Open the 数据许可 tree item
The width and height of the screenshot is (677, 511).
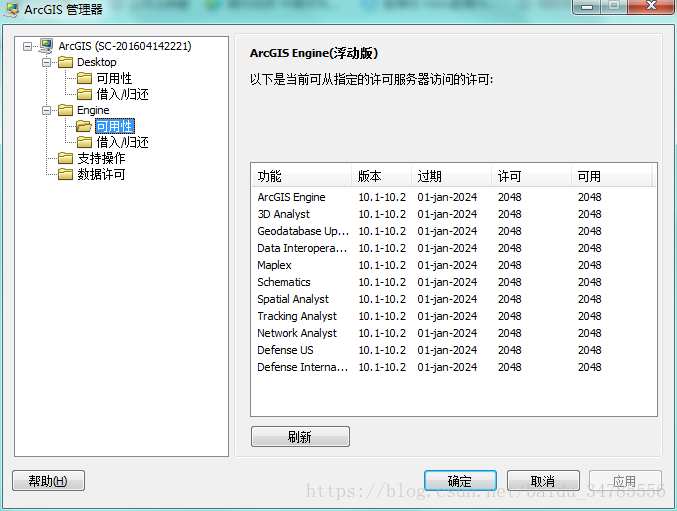[101, 174]
